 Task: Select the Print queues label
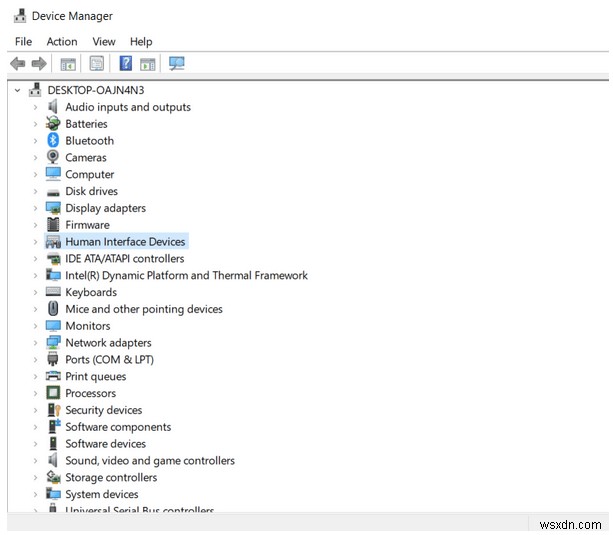coord(96,376)
